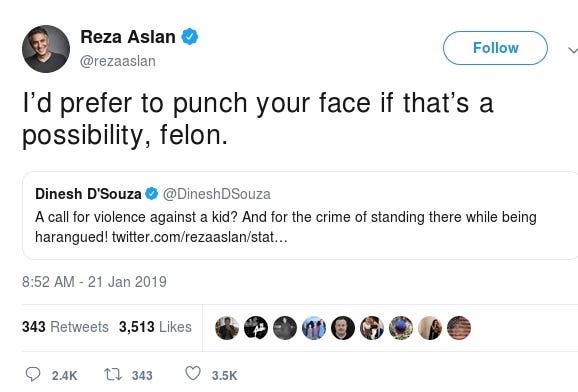Open Reza Aslan's profile picture

[x=46, y=49]
